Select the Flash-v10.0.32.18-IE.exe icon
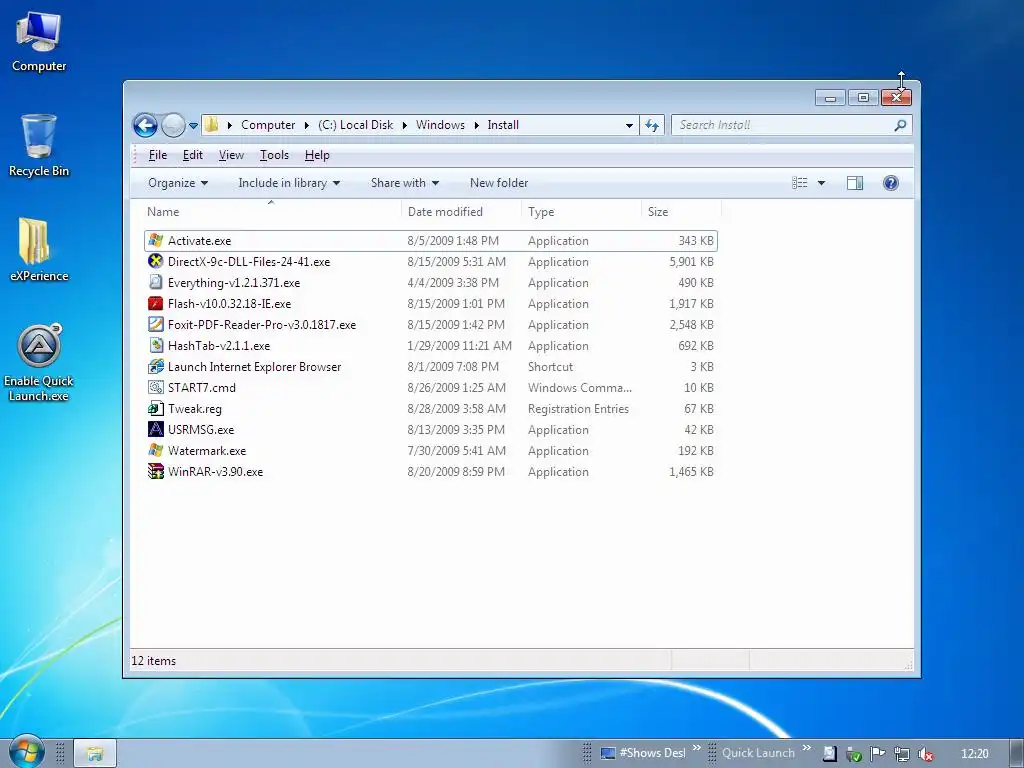The width and height of the screenshot is (1024, 768). click(155, 303)
